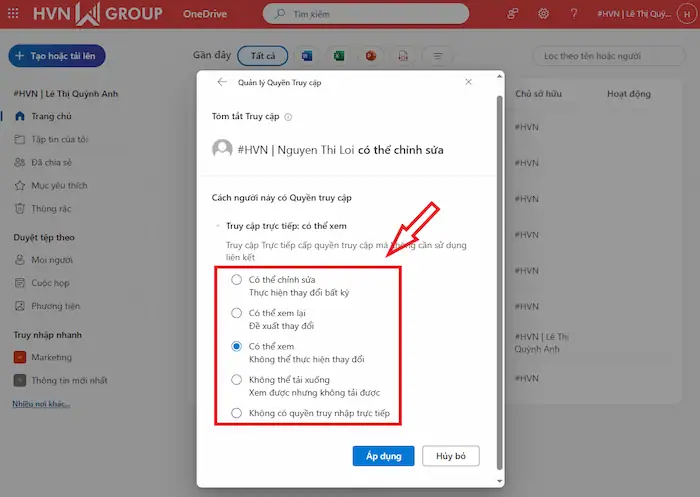Open the app launcher grid icon

tap(13, 13)
